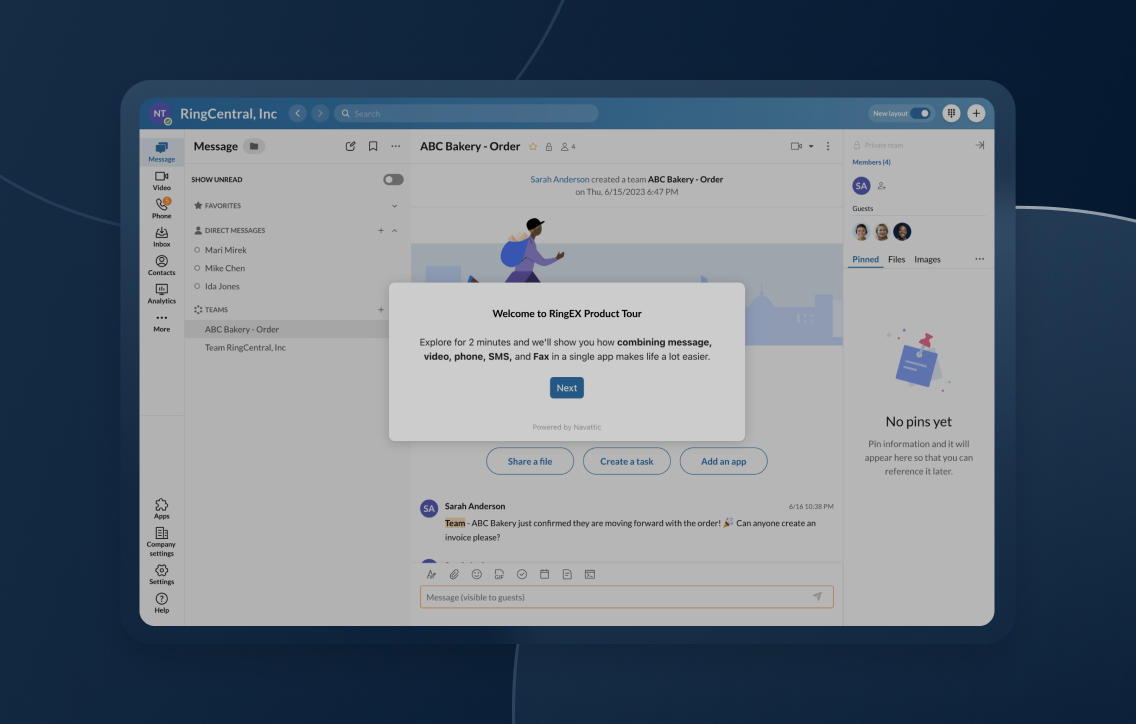Open Contacts from the navigation rail
1136x724 pixels.
pos(161,264)
